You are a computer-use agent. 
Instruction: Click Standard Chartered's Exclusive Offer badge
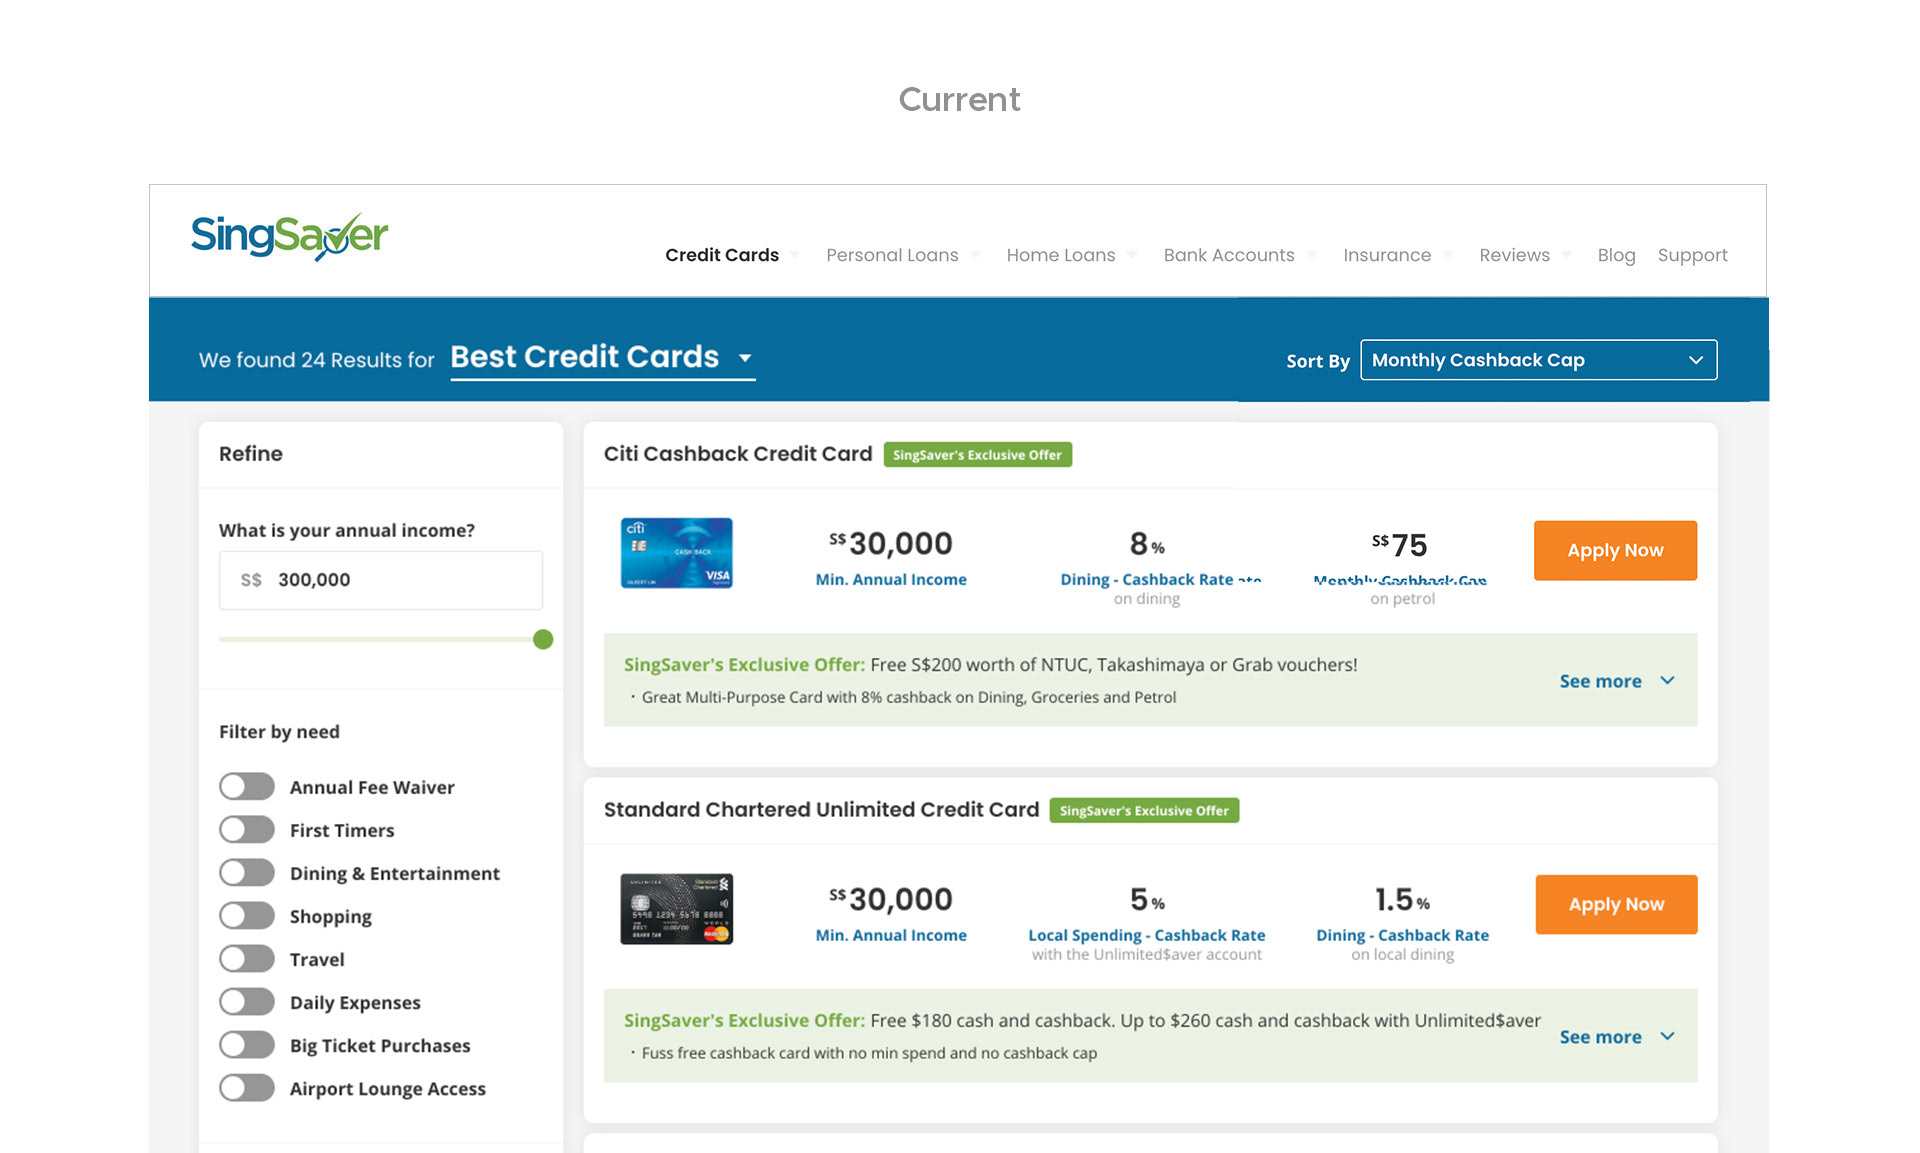pyautogui.click(x=1144, y=810)
